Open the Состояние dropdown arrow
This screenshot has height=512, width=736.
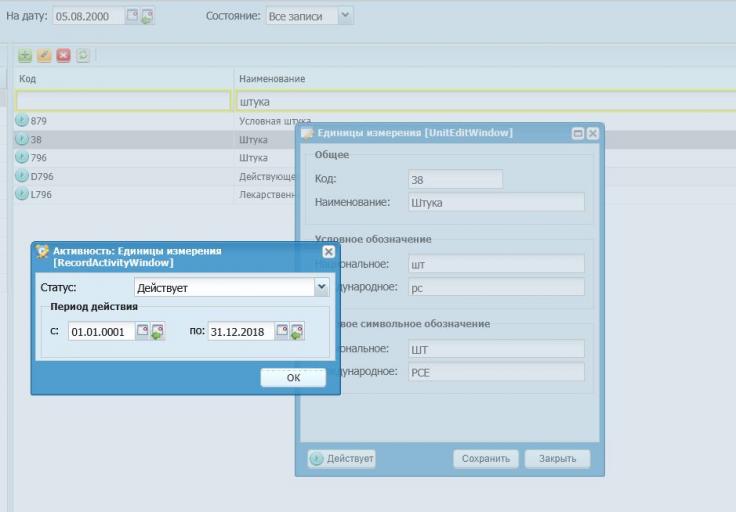point(345,15)
